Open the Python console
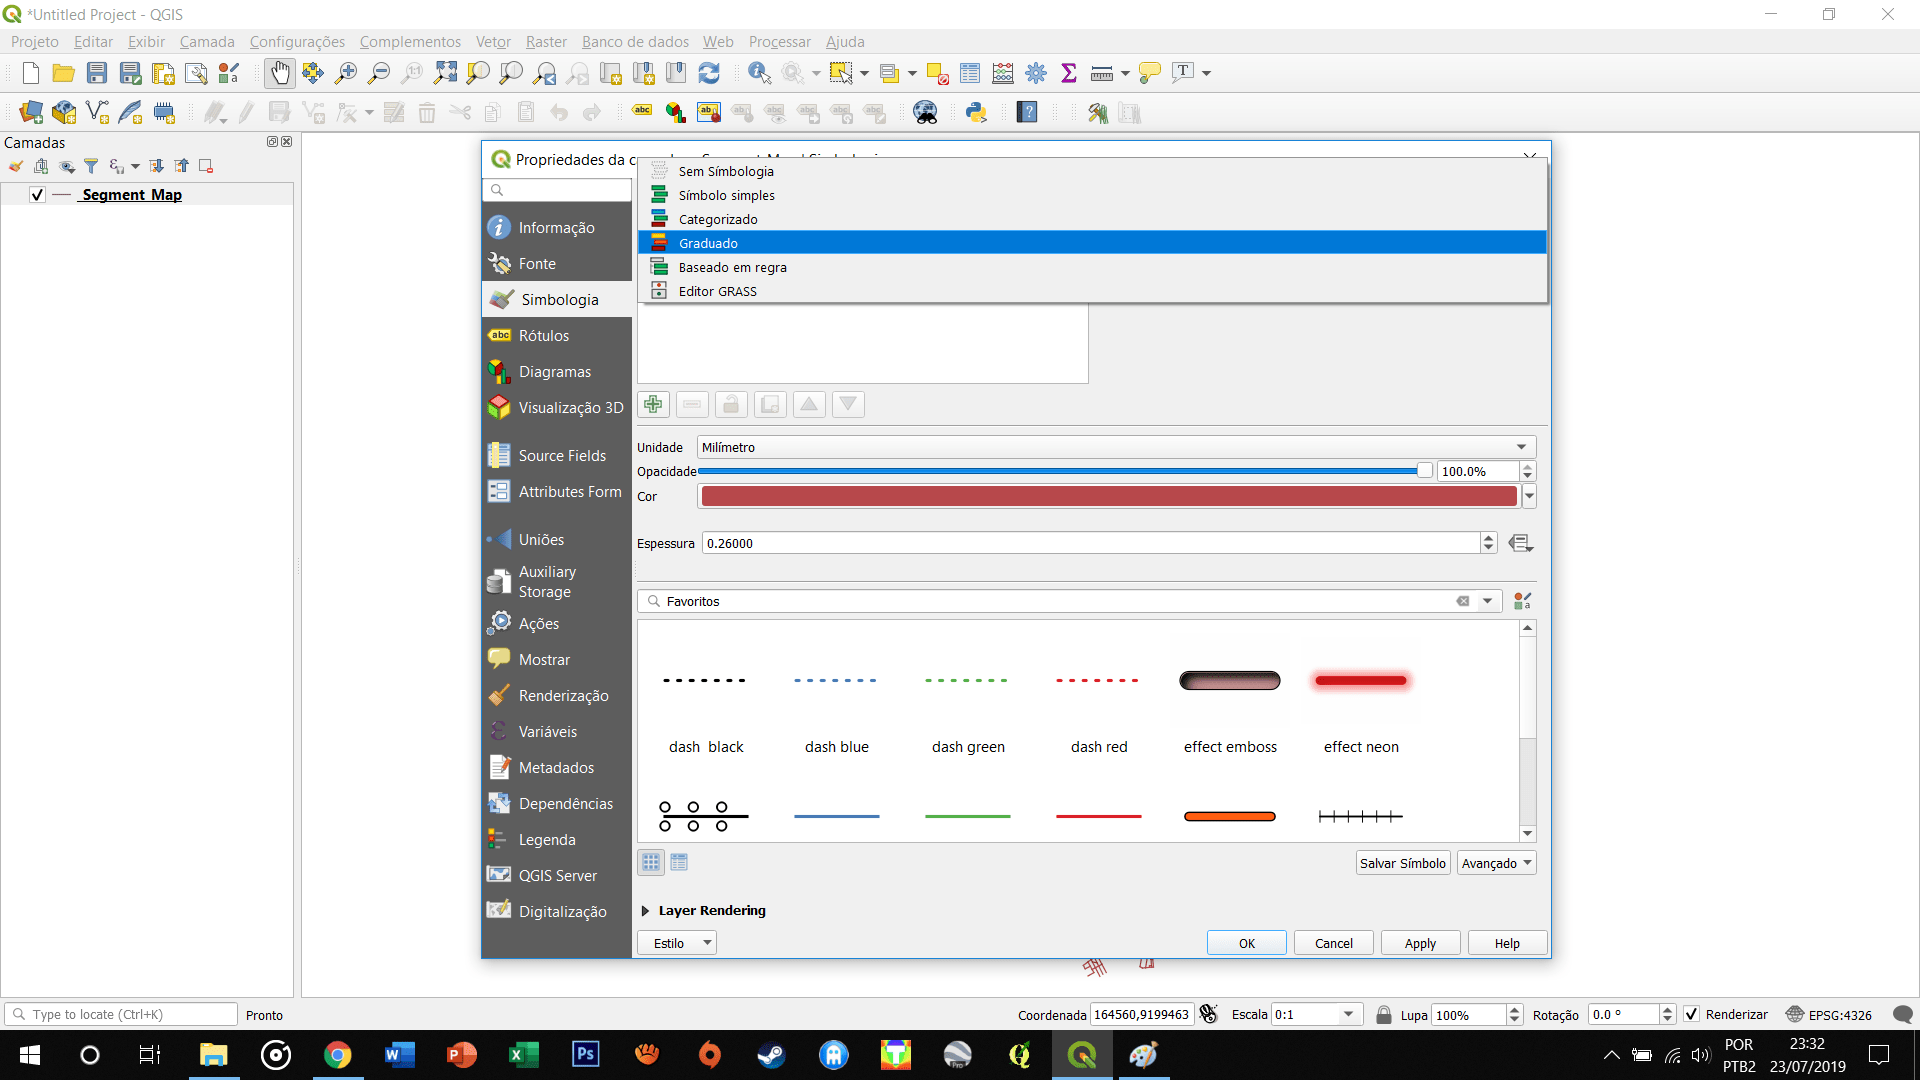 pyautogui.click(x=977, y=113)
